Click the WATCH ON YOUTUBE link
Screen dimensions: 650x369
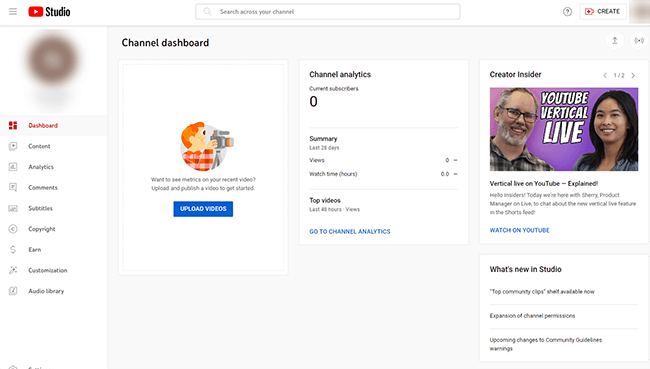click(x=519, y=230)
